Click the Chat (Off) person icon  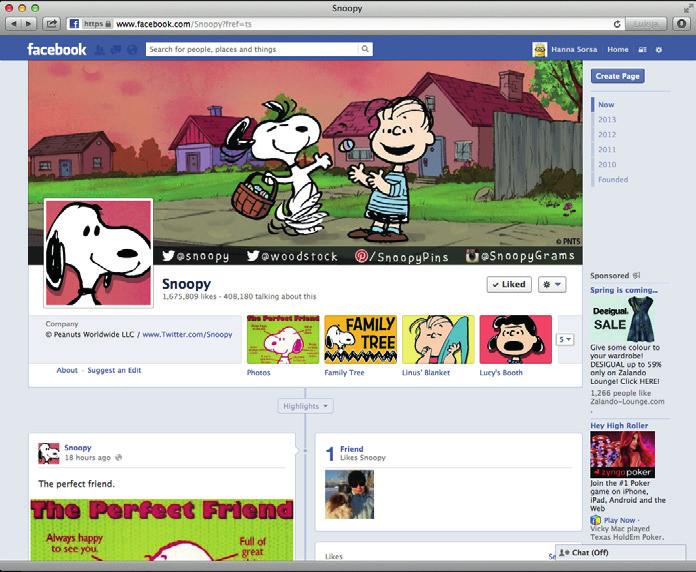(x=564, y=552)
